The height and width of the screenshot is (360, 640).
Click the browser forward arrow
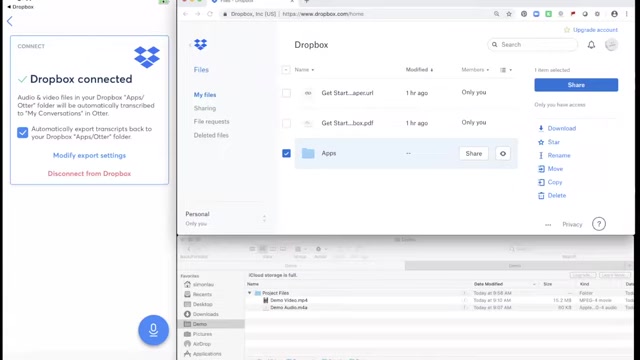point(198,14)
